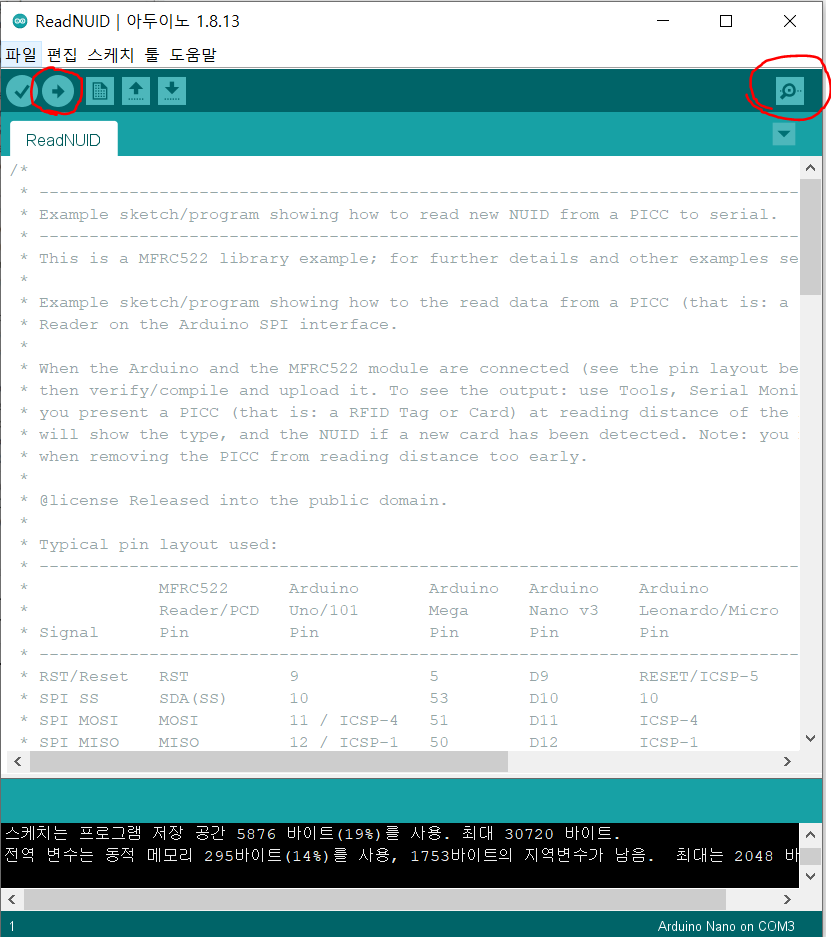Open the Serial Monitor magnifier icon
Viewport: 831px width, 937px height.
coord(790,91)
